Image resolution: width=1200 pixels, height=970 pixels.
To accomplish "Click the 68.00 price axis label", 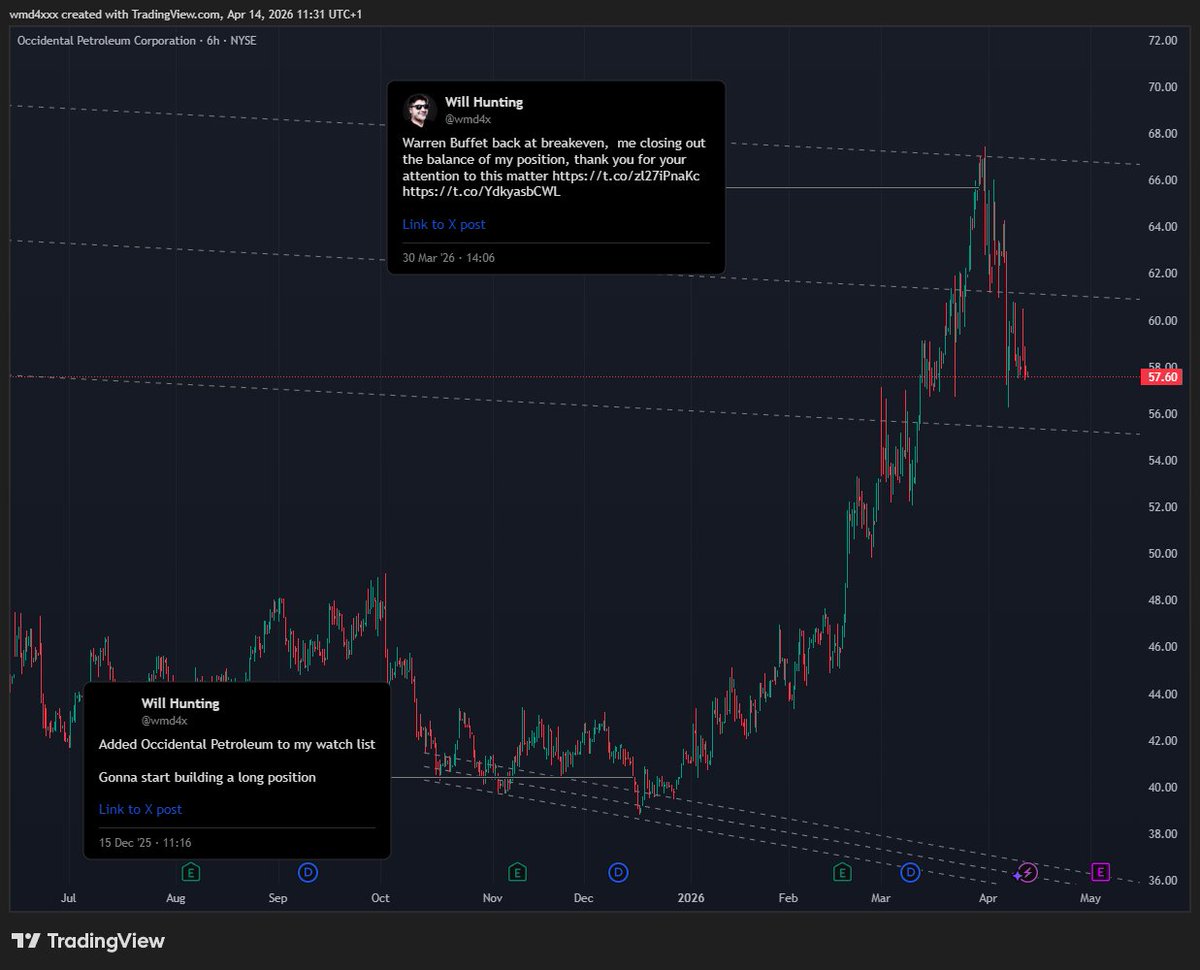I will pyautogui.click(x=1162, y=134).
